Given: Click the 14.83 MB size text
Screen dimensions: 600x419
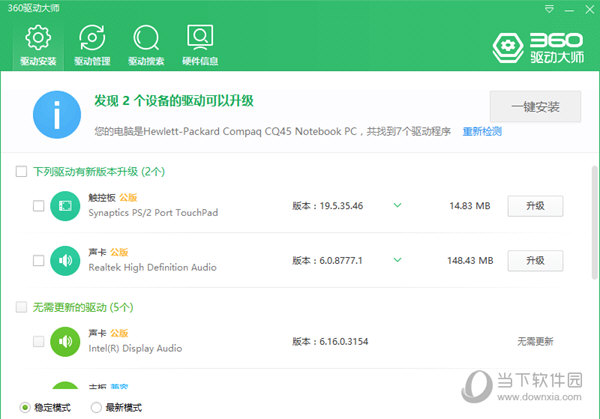Looking at the screenshot, I should [x=470, y=206].
